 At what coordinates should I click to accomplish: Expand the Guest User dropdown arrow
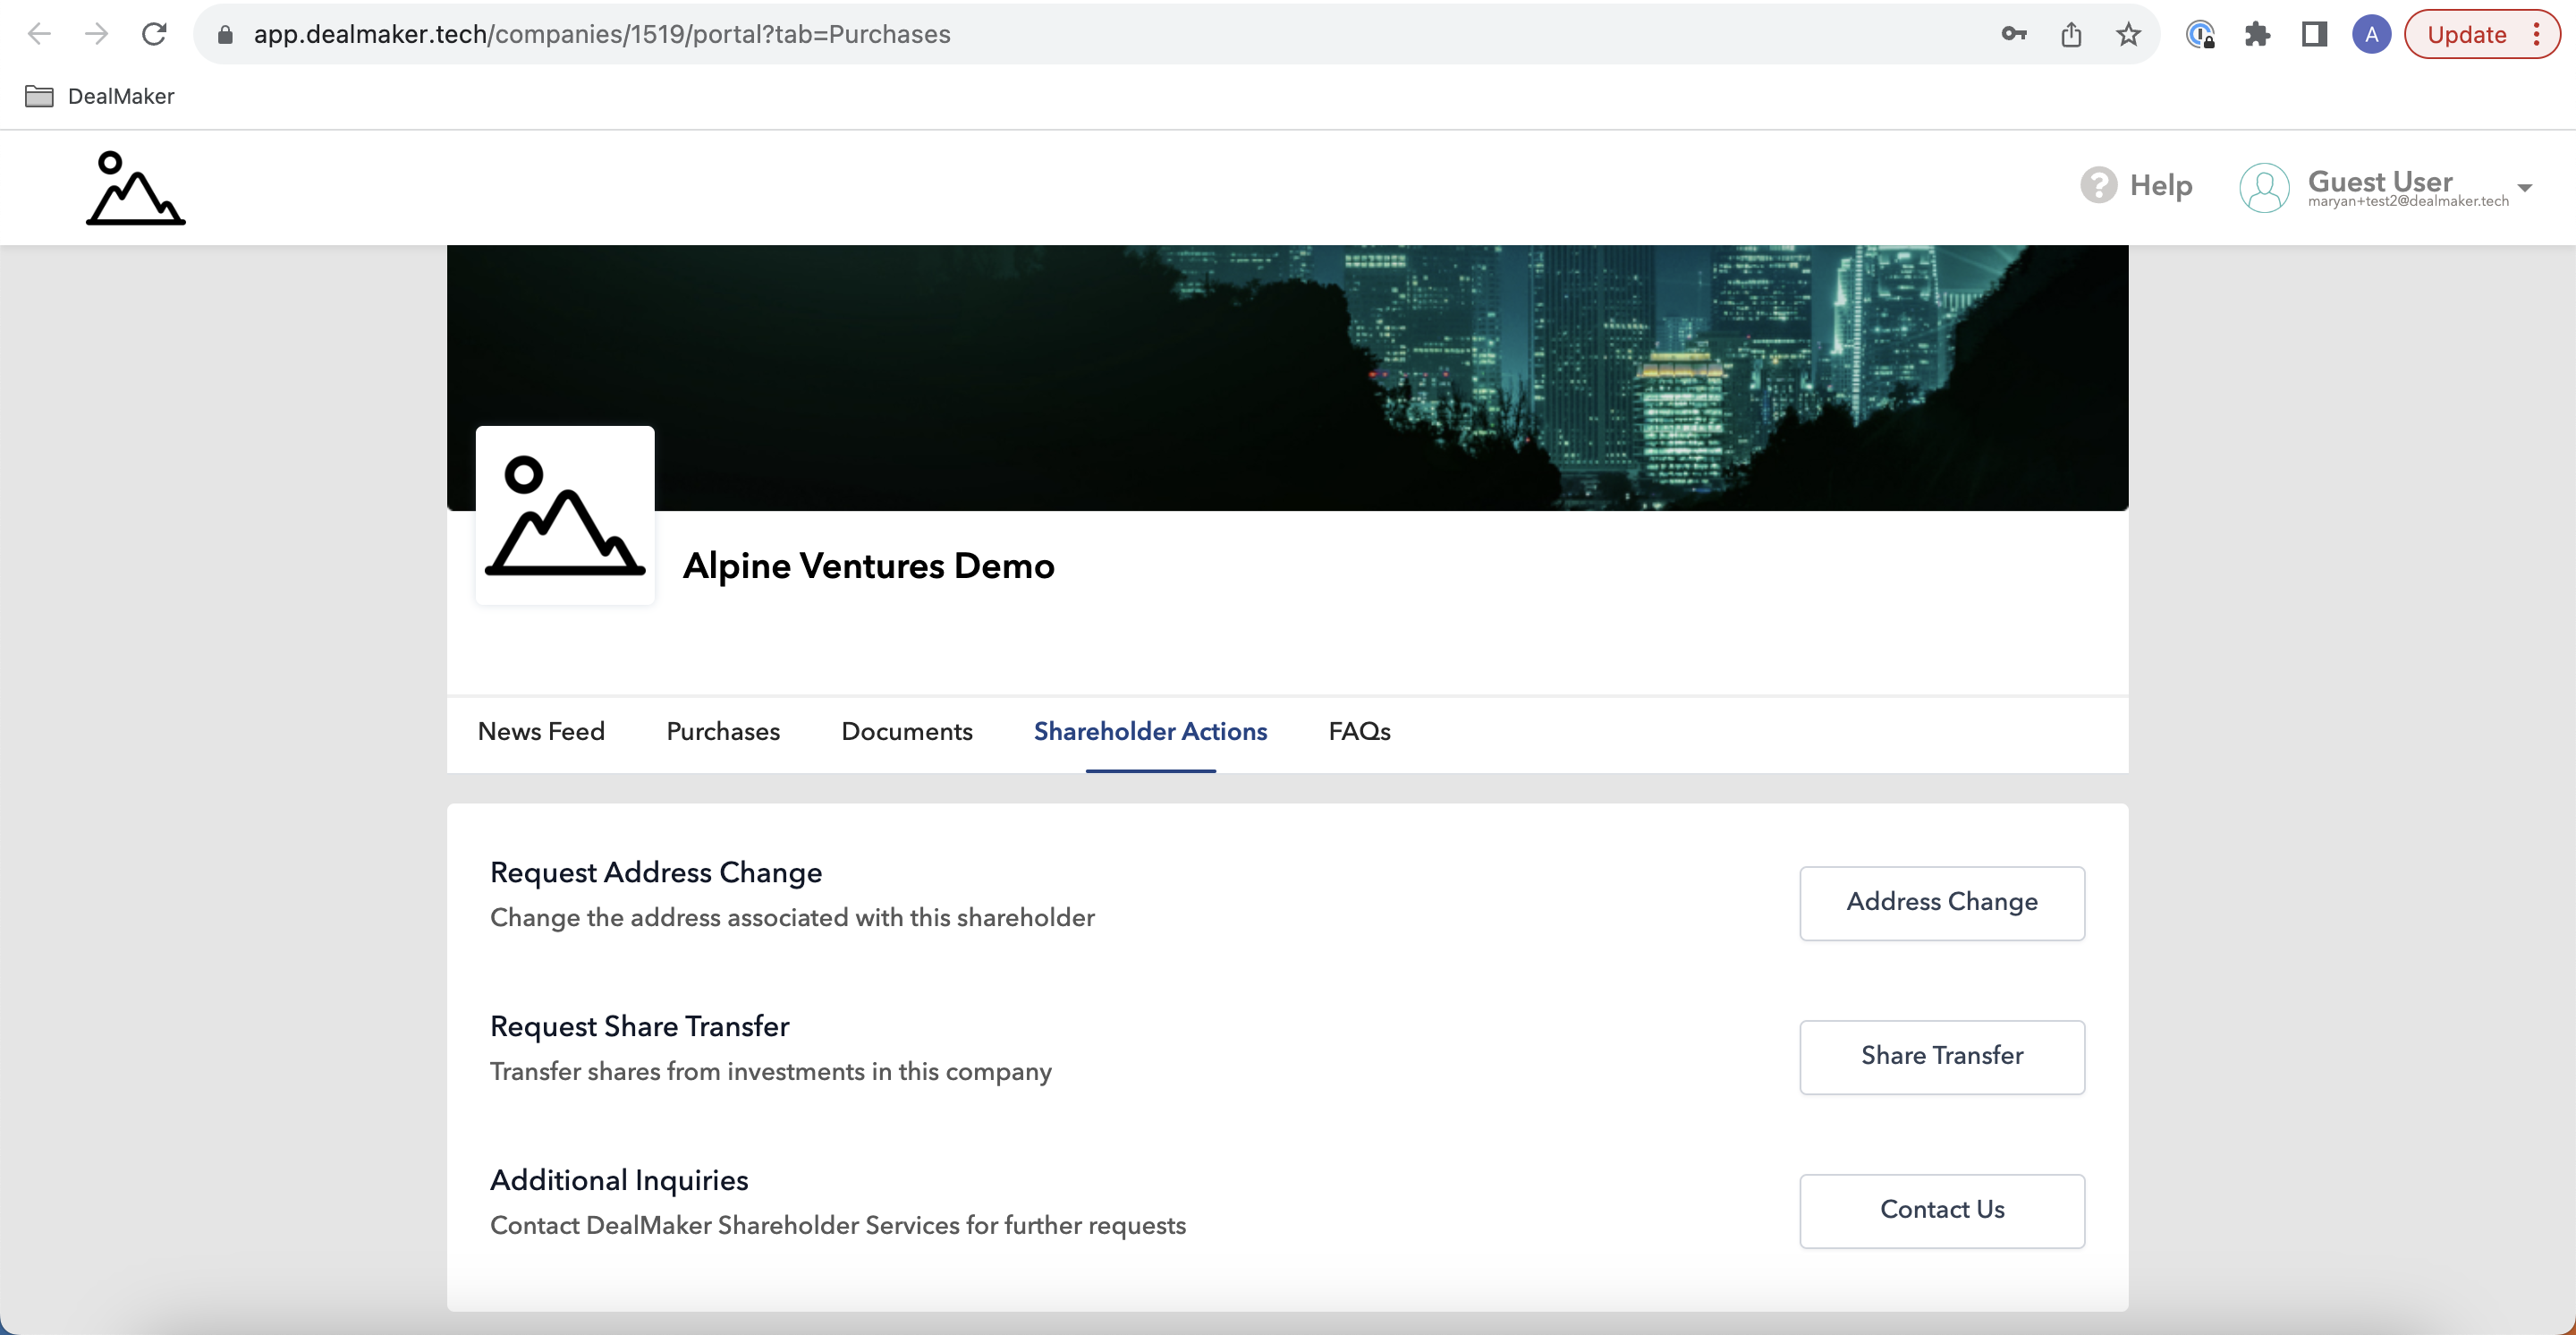pos(2524,188)
